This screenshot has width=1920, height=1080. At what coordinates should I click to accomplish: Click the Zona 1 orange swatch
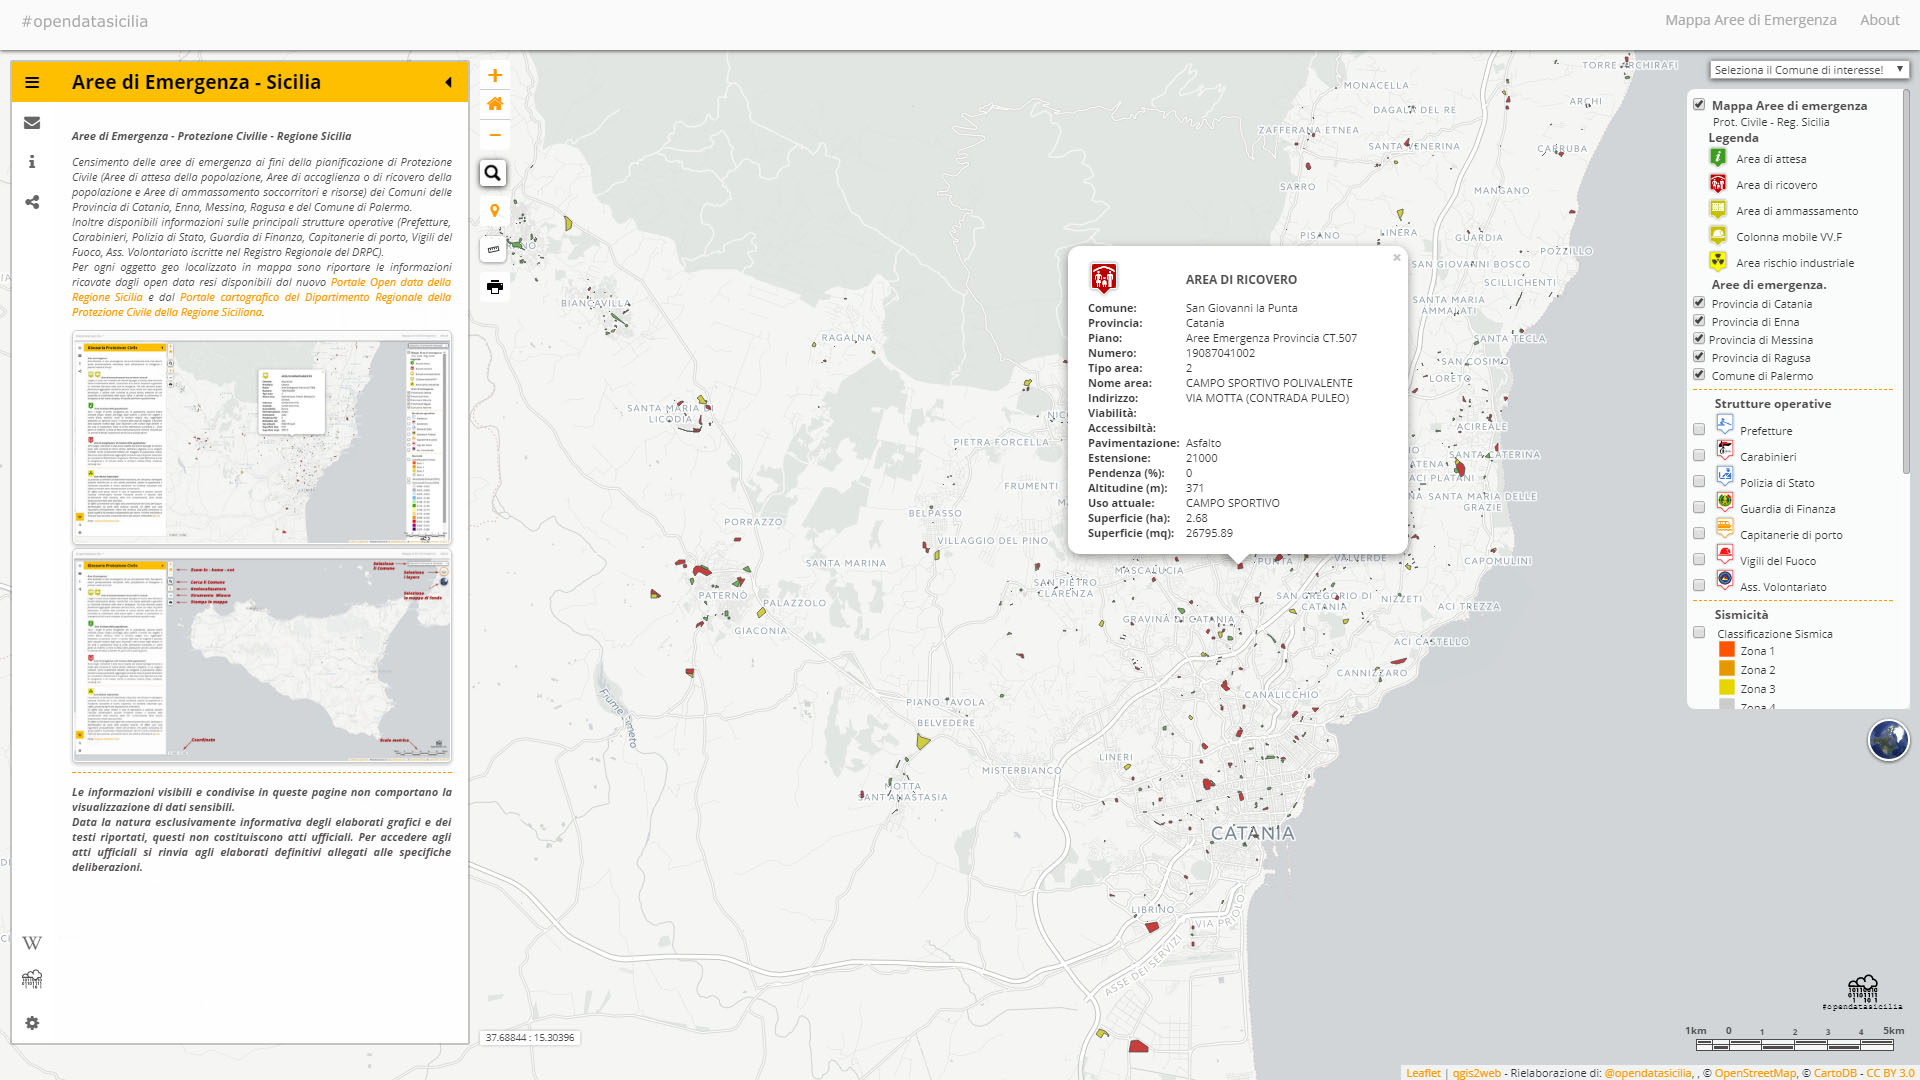coord(1727,651)
